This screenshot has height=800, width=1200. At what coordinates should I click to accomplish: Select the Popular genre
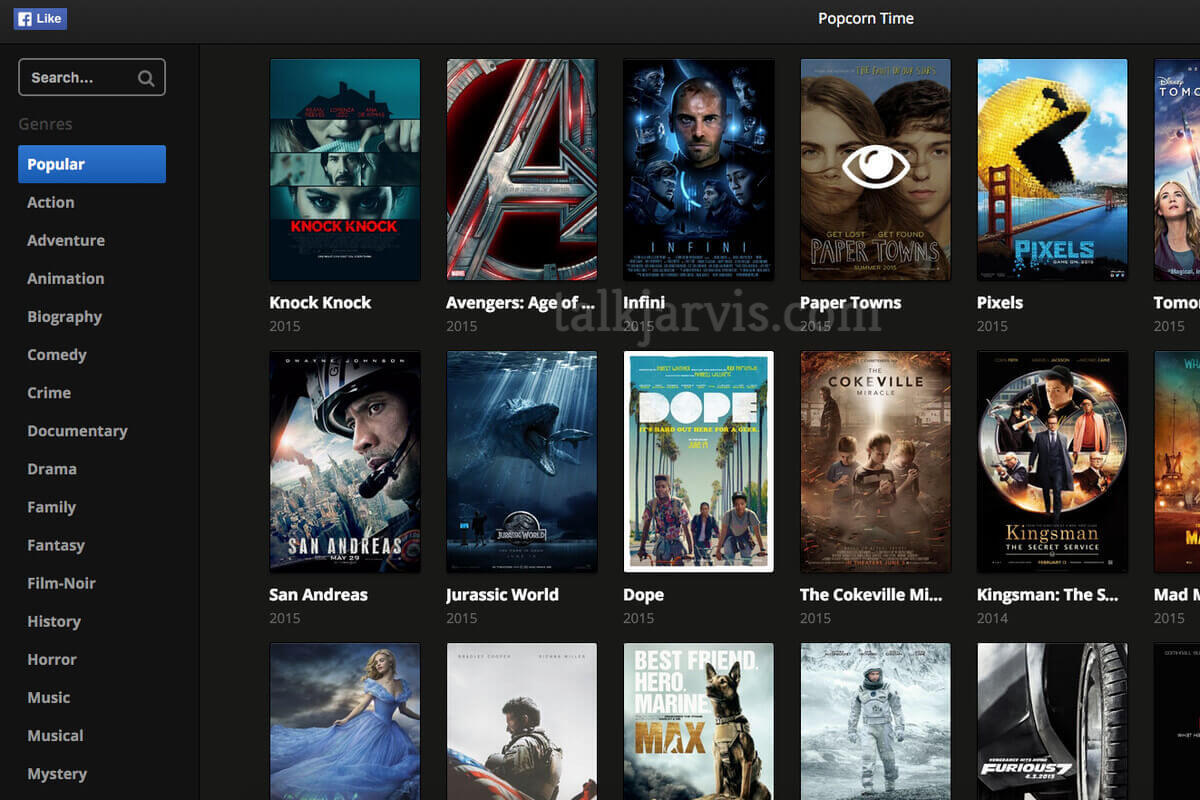click(92, 164)
